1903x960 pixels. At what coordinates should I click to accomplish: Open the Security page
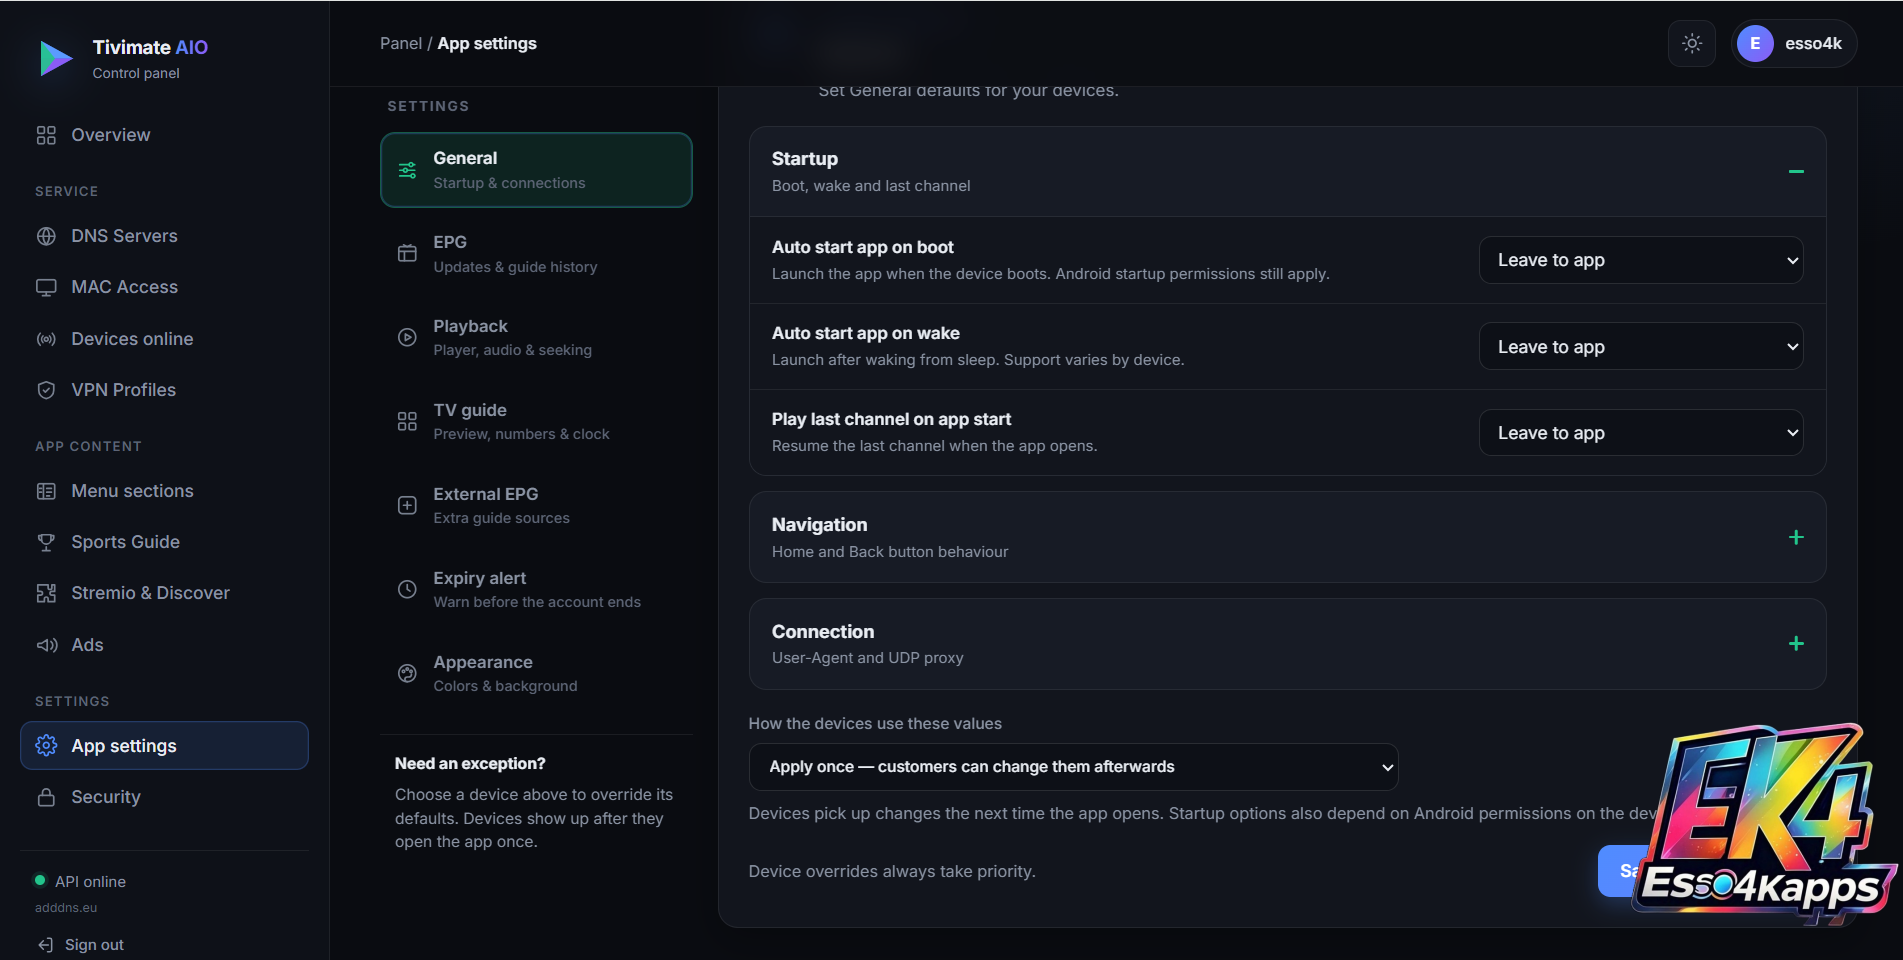tap(164, 797)
